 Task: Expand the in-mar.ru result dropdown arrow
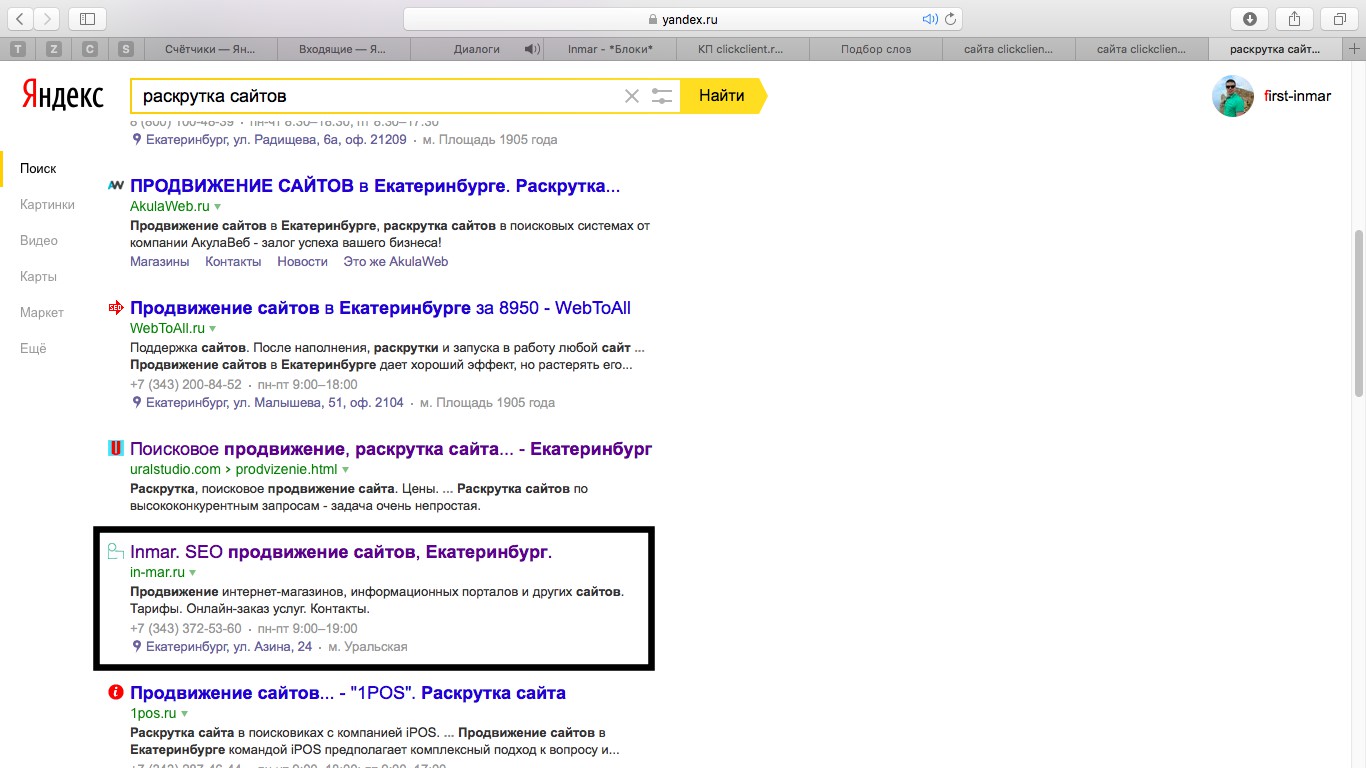(x=193, y=573)
